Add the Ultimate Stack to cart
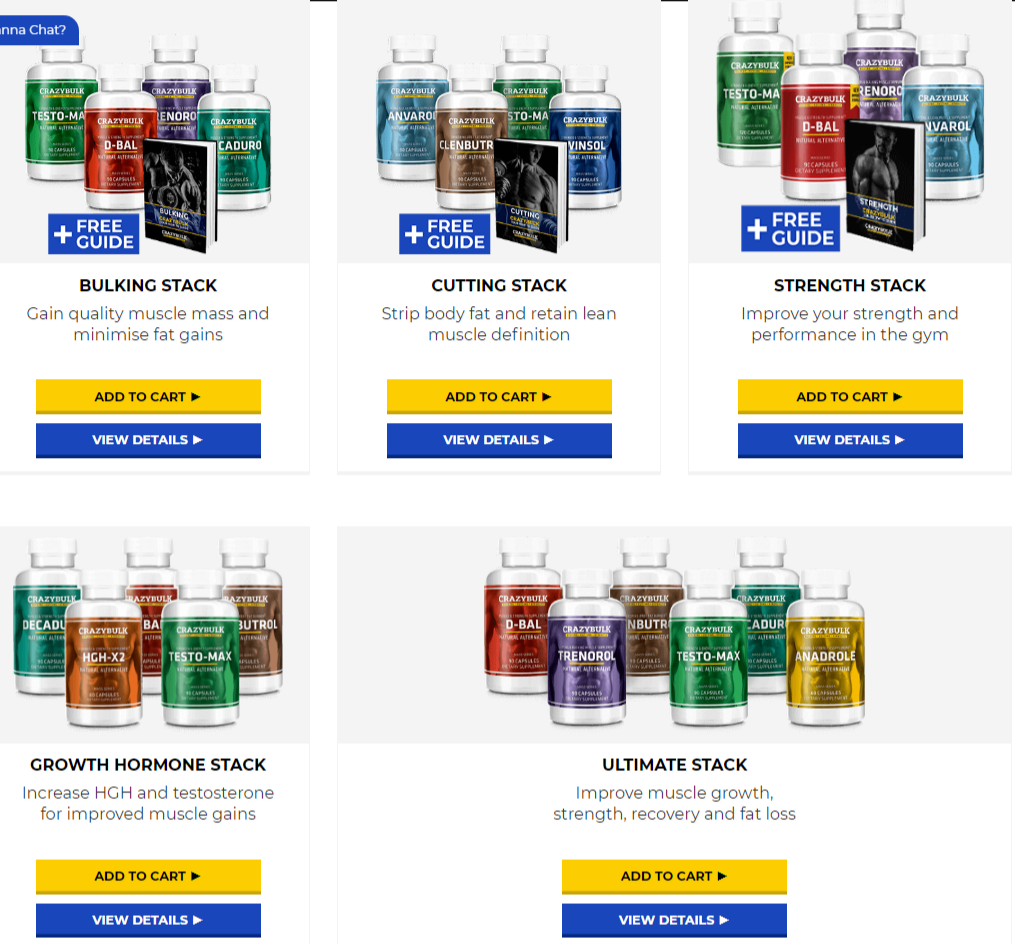Image resolution: width=1015 pixels, height=944 pixels. click(674, 876)
